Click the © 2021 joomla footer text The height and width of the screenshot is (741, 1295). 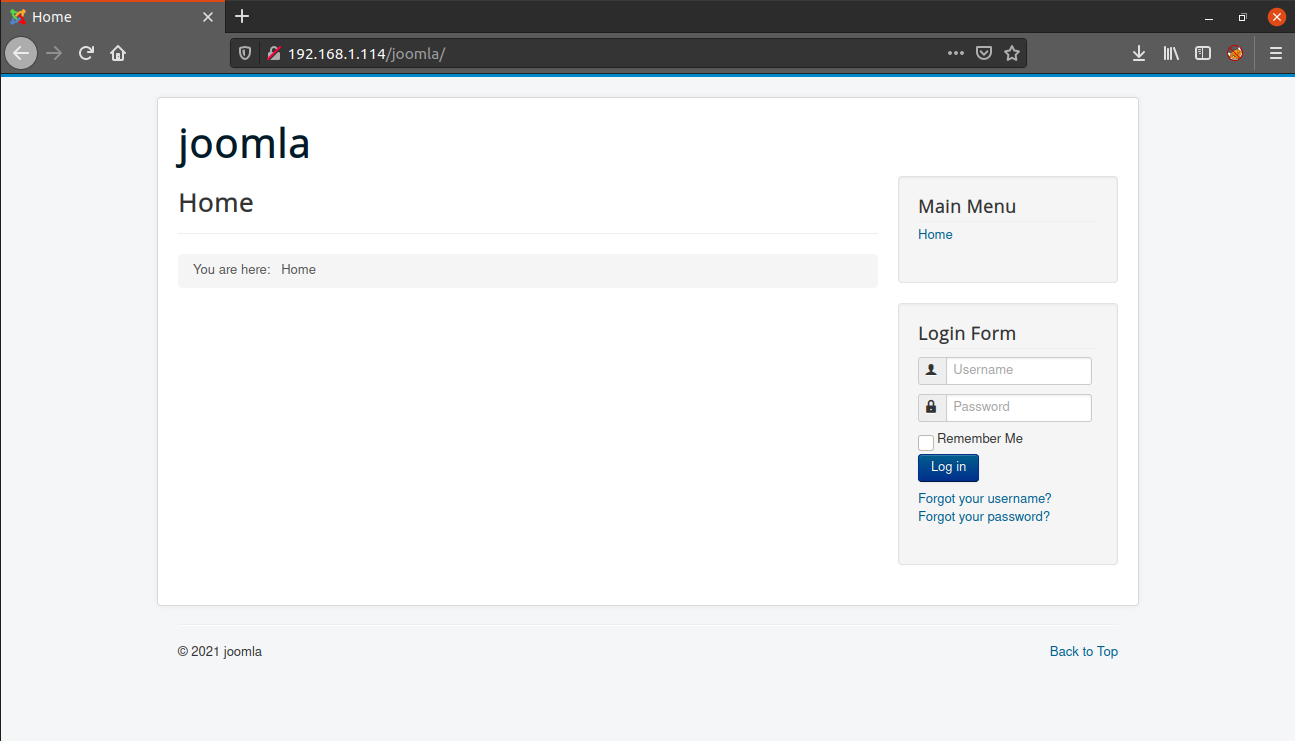coord(220,651)
